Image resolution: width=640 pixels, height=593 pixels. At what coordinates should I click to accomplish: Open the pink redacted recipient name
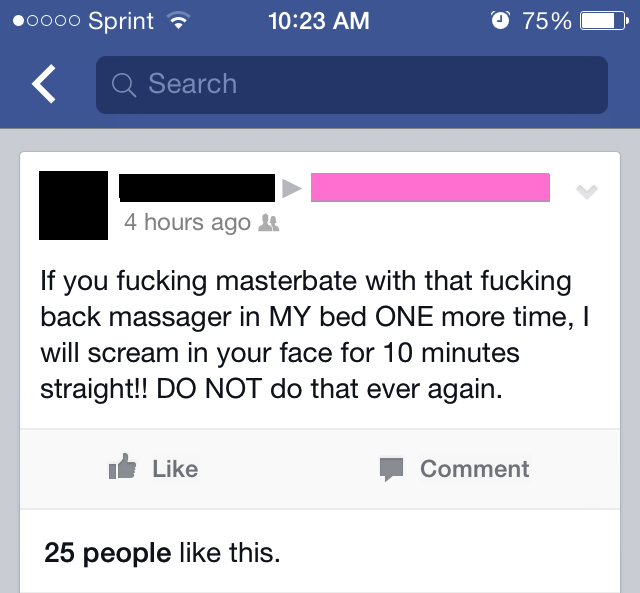[x=430, y=187]
